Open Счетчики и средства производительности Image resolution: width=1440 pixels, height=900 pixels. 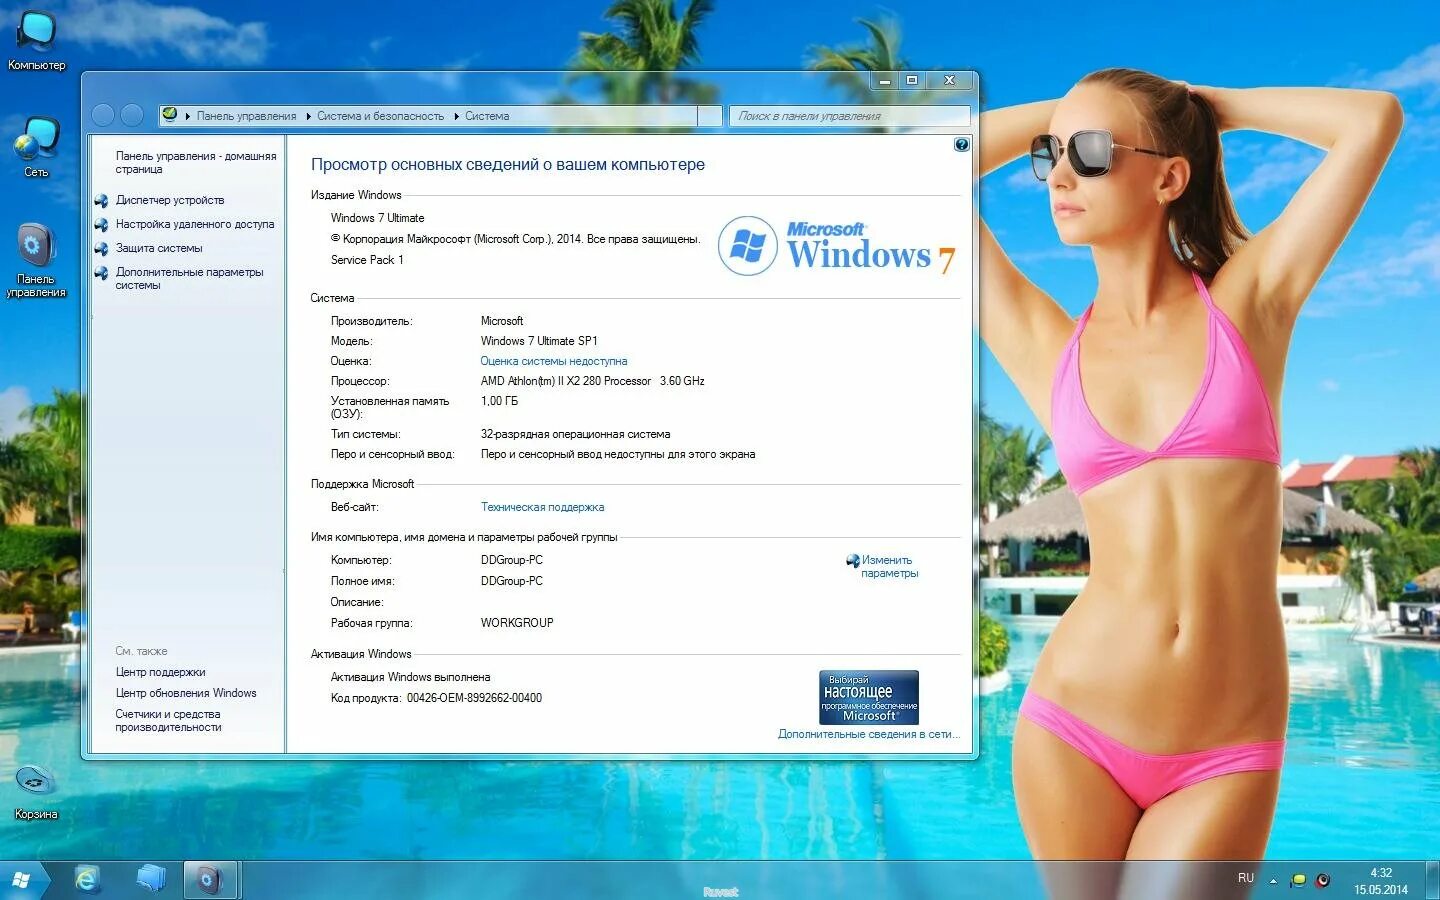point(168,720)
